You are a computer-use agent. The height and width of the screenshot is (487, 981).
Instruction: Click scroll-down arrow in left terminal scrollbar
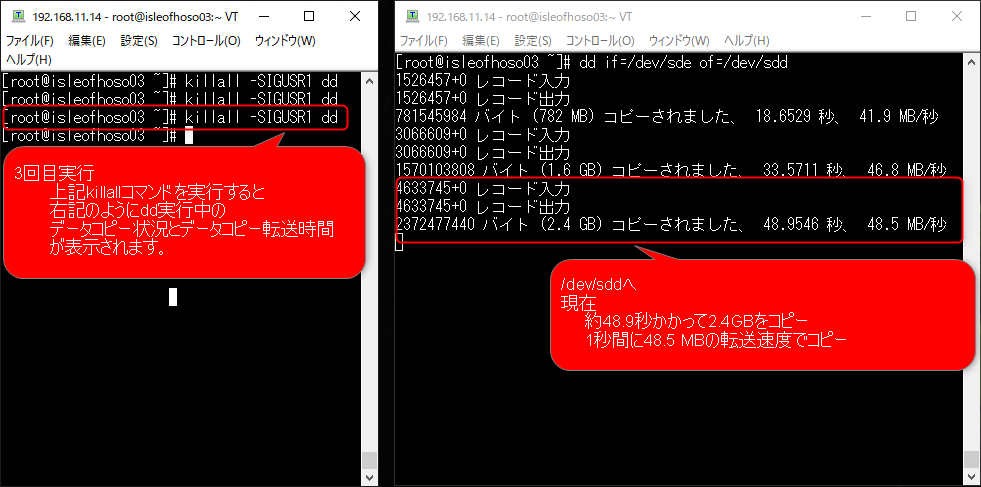(x=370, y=477)
